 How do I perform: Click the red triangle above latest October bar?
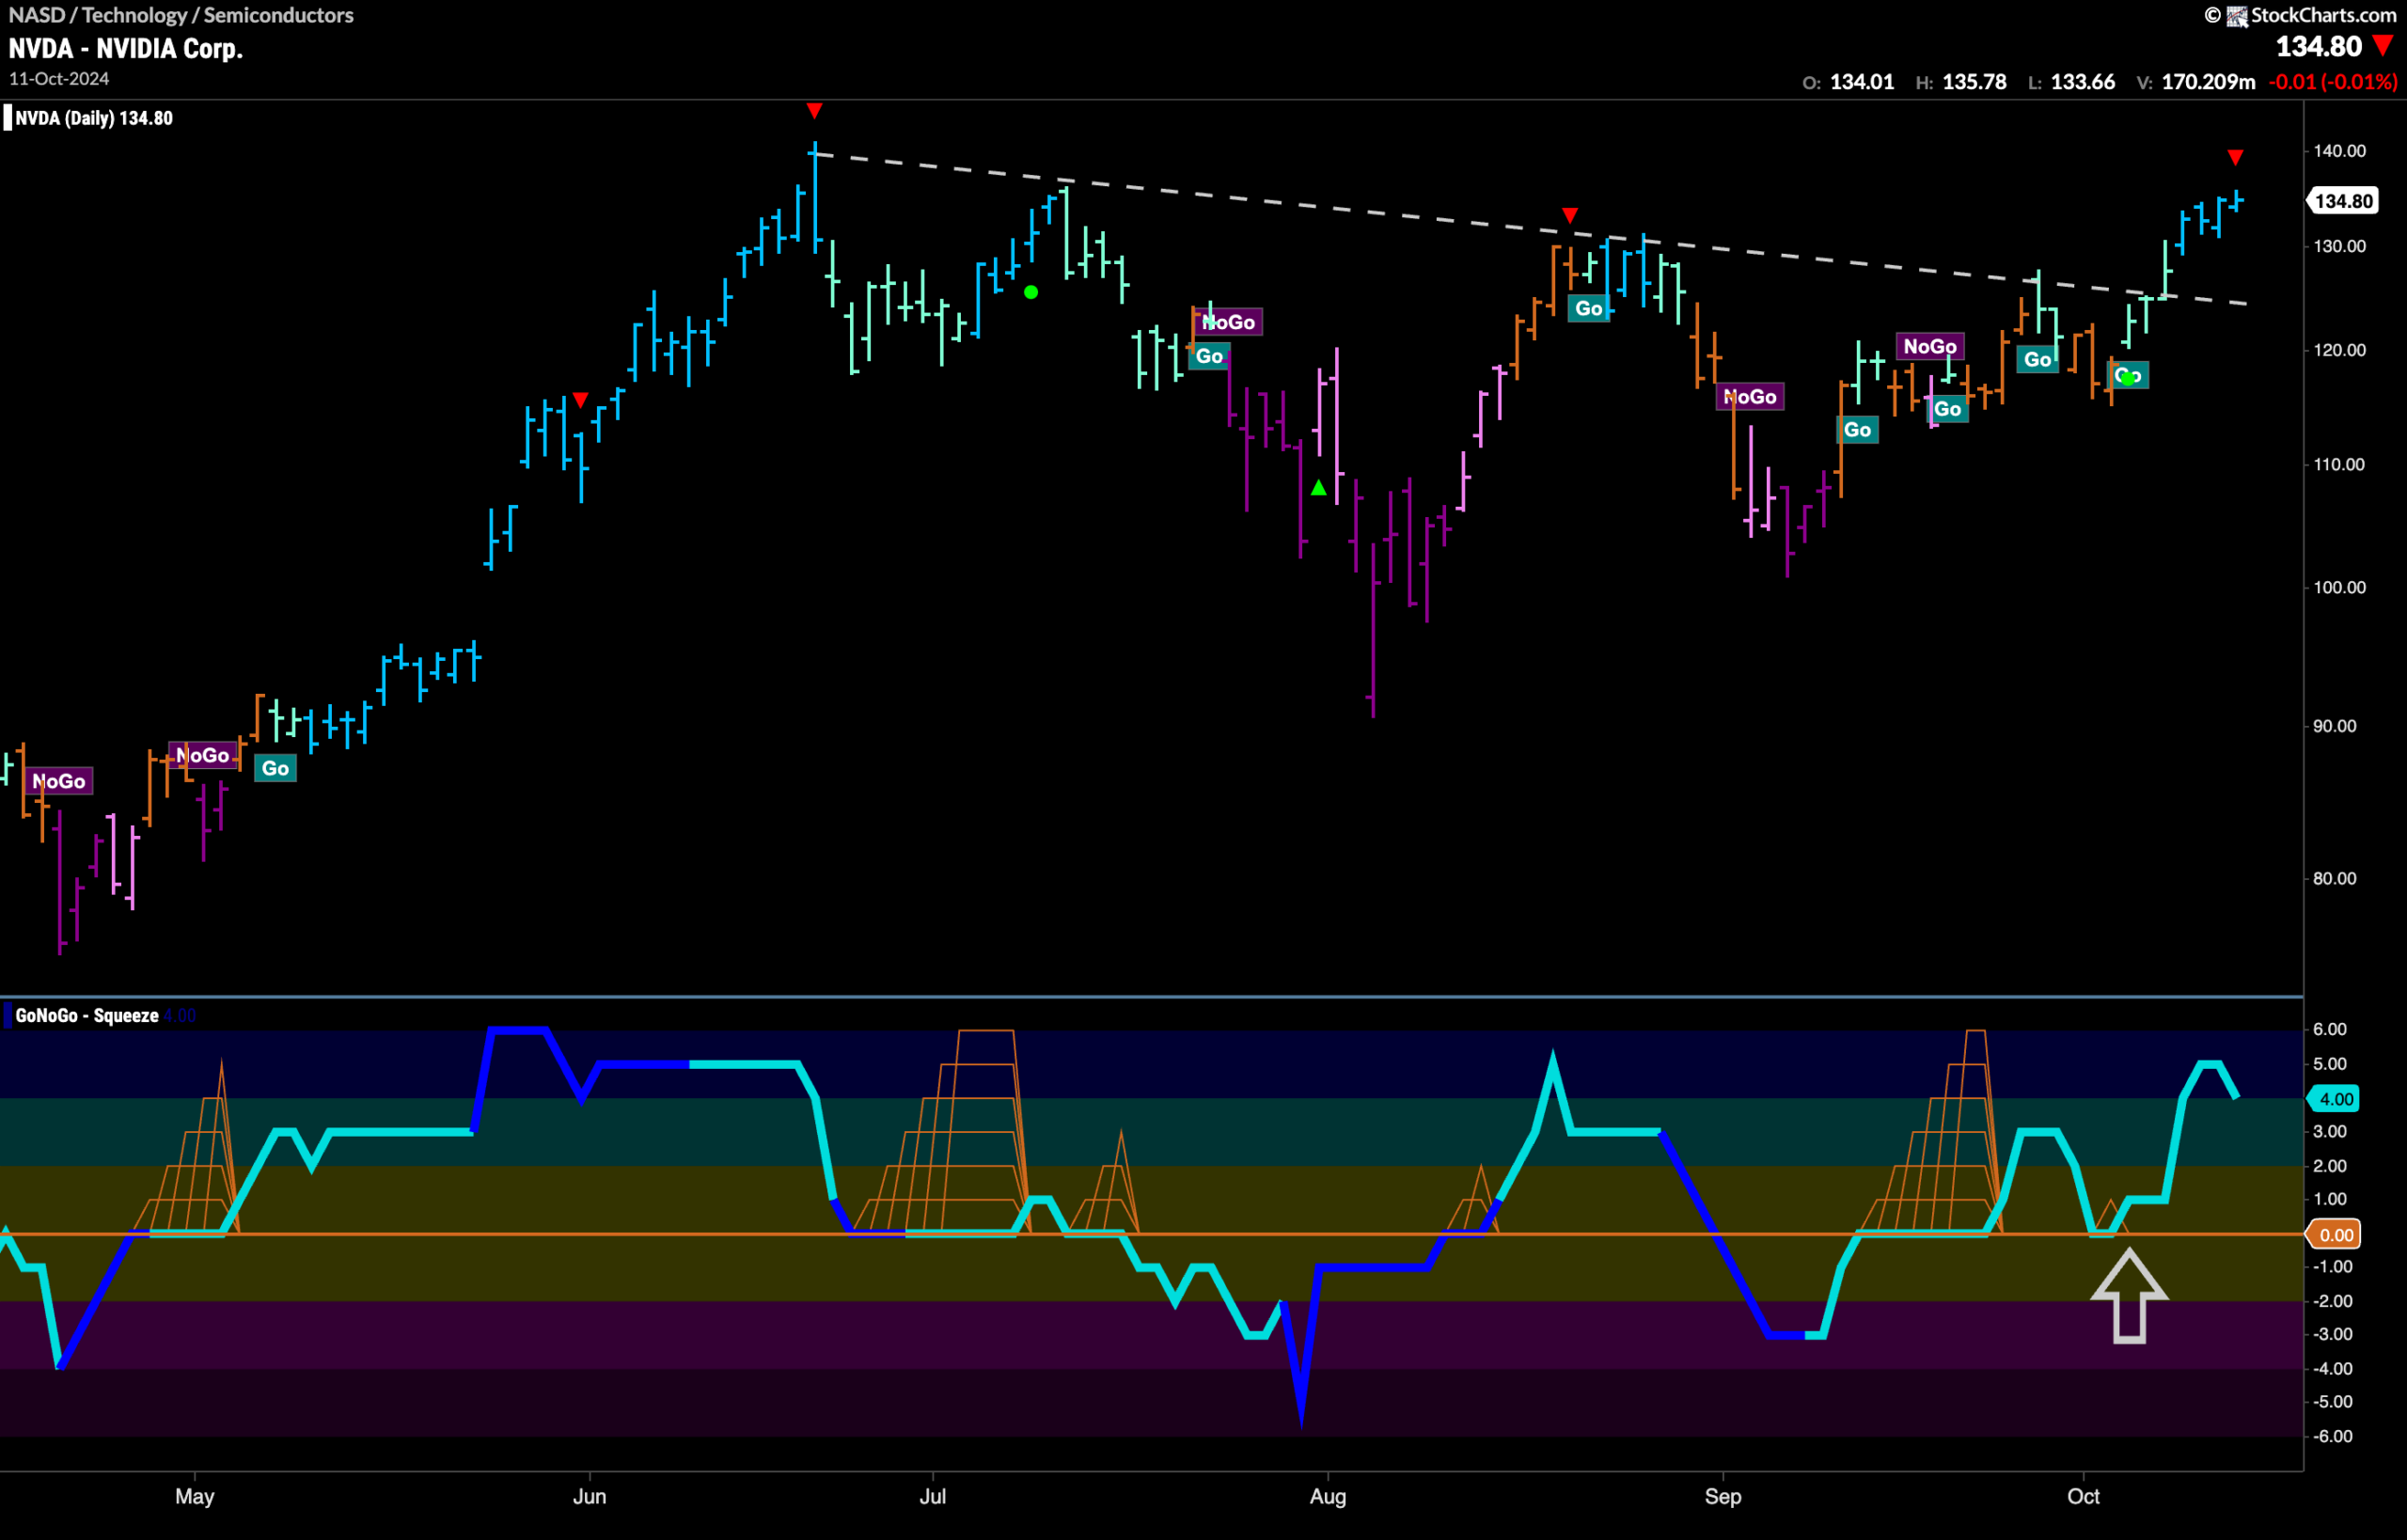click(2235, 157)
